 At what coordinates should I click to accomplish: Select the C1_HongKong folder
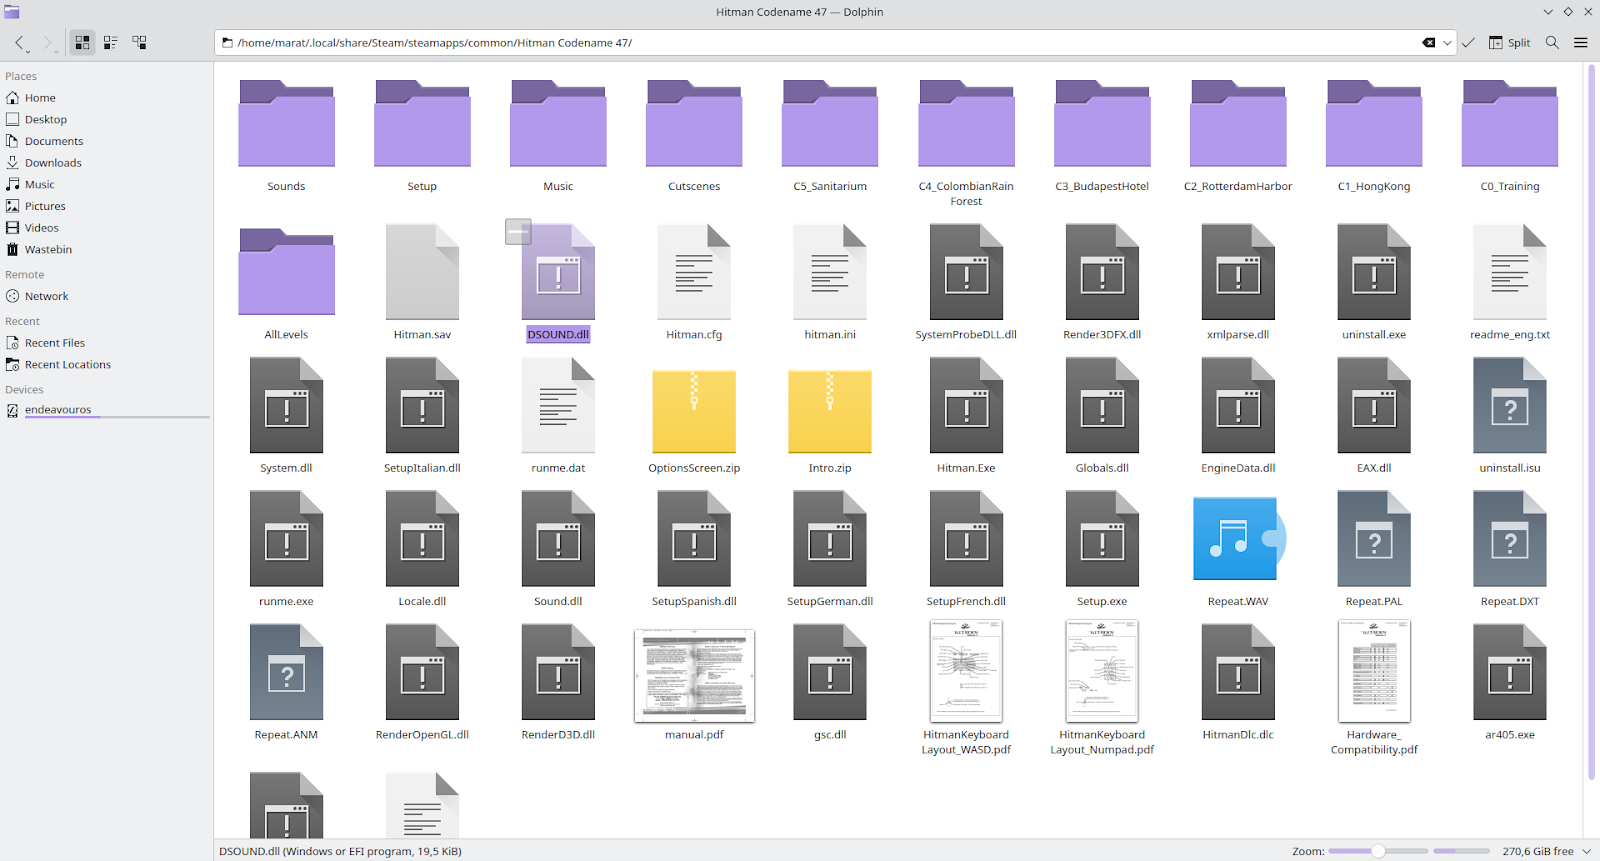1374,124
